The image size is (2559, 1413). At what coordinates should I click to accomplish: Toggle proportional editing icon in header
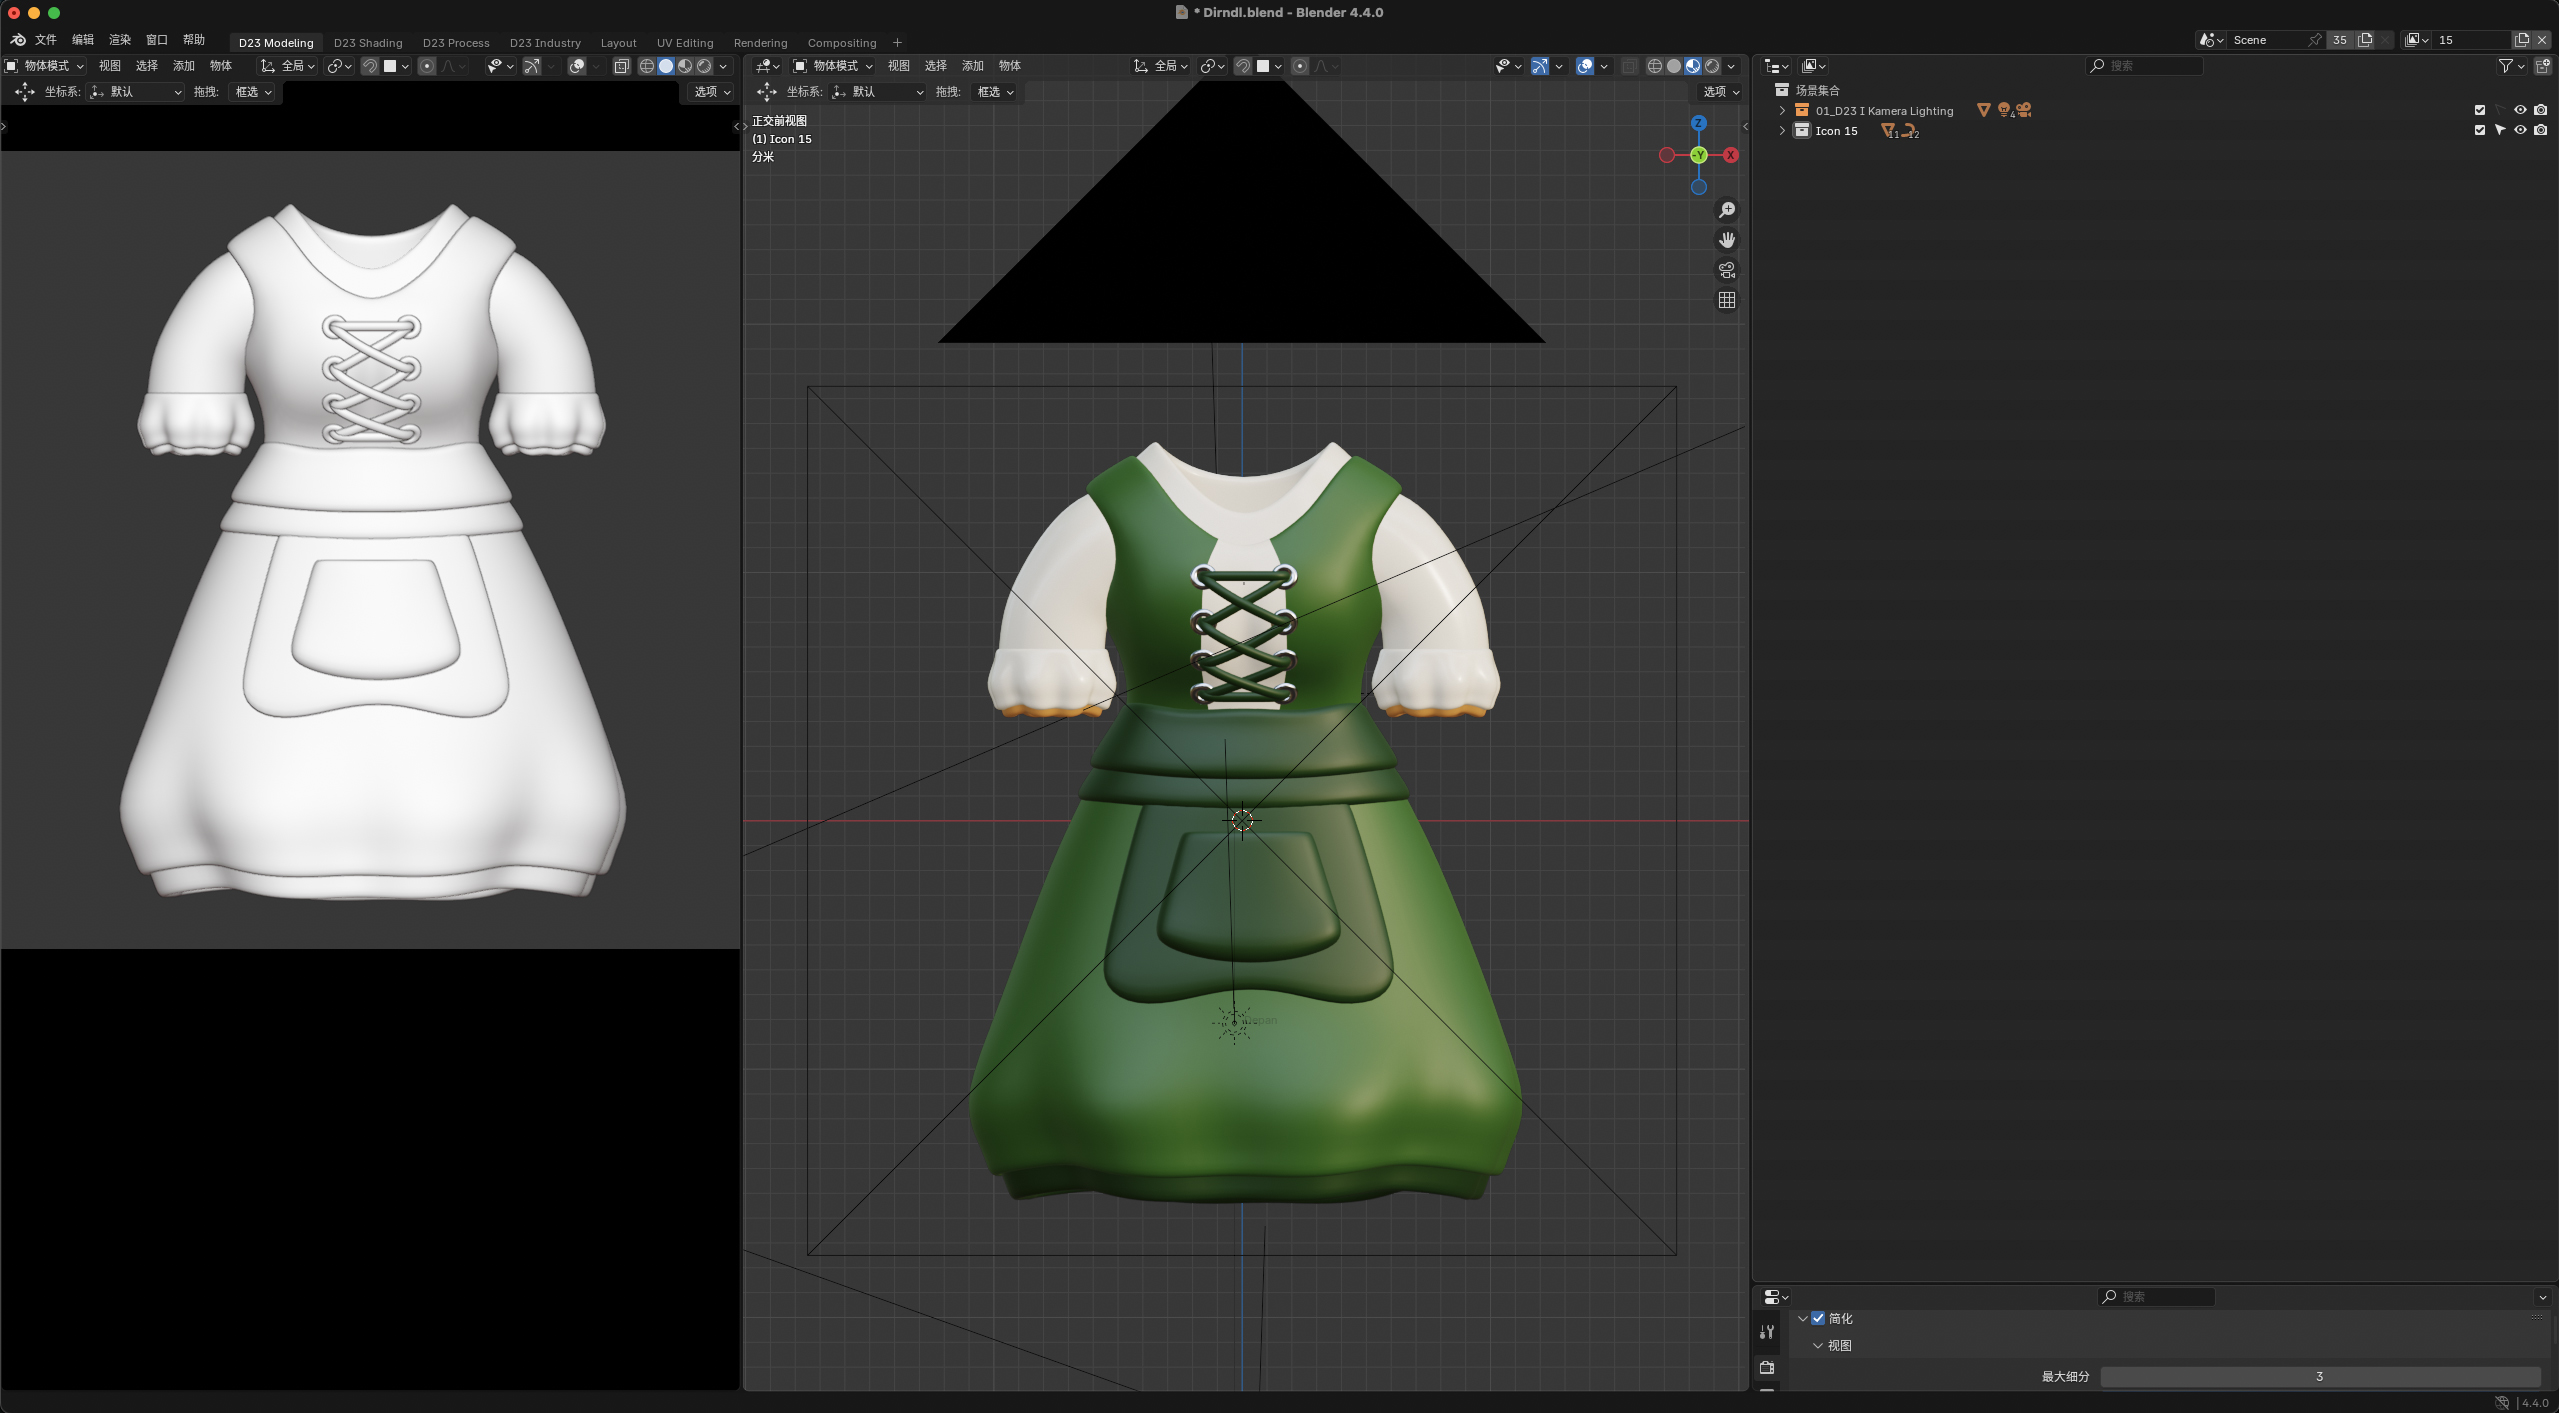click(x=1299, y=65)
